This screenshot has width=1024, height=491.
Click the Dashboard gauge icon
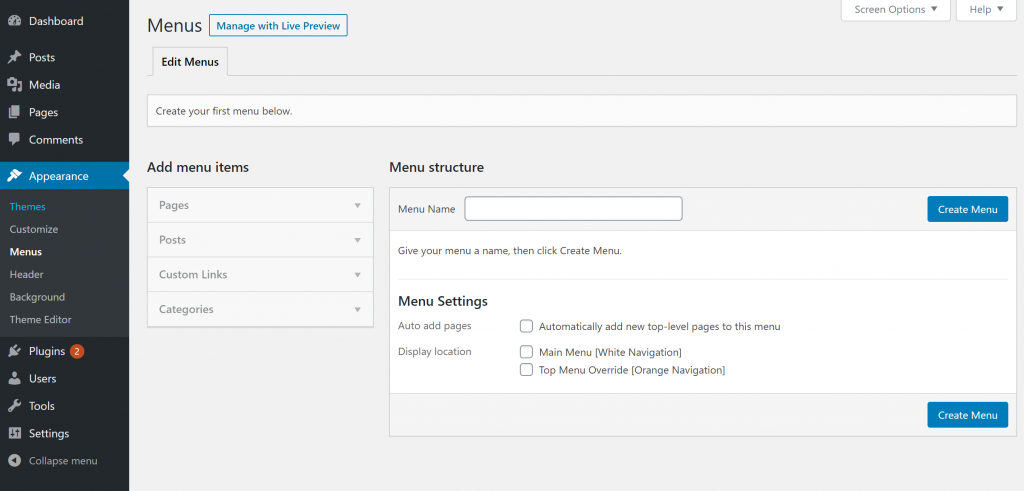coord(14,21)
